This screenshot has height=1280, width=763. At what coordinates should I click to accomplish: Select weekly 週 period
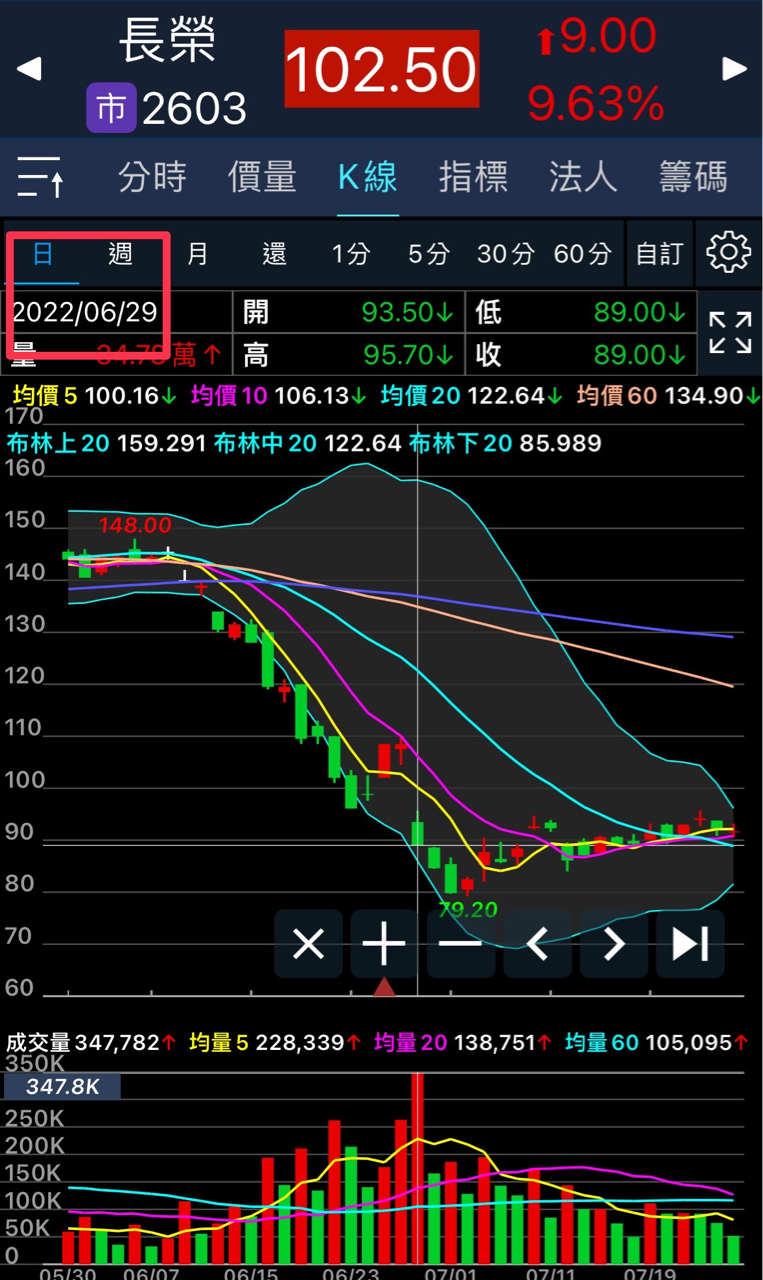[x=120, y=254]
